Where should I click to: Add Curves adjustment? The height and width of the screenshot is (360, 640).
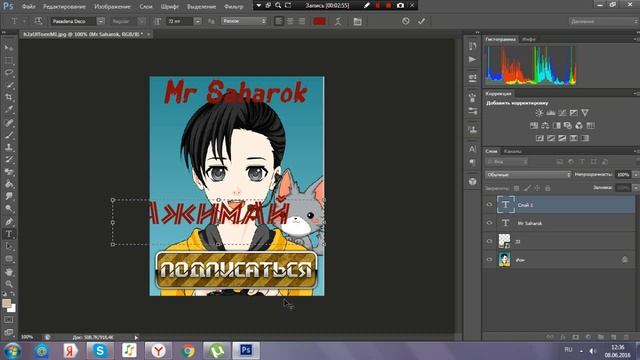pyautogui.click(x=562, y=113)
